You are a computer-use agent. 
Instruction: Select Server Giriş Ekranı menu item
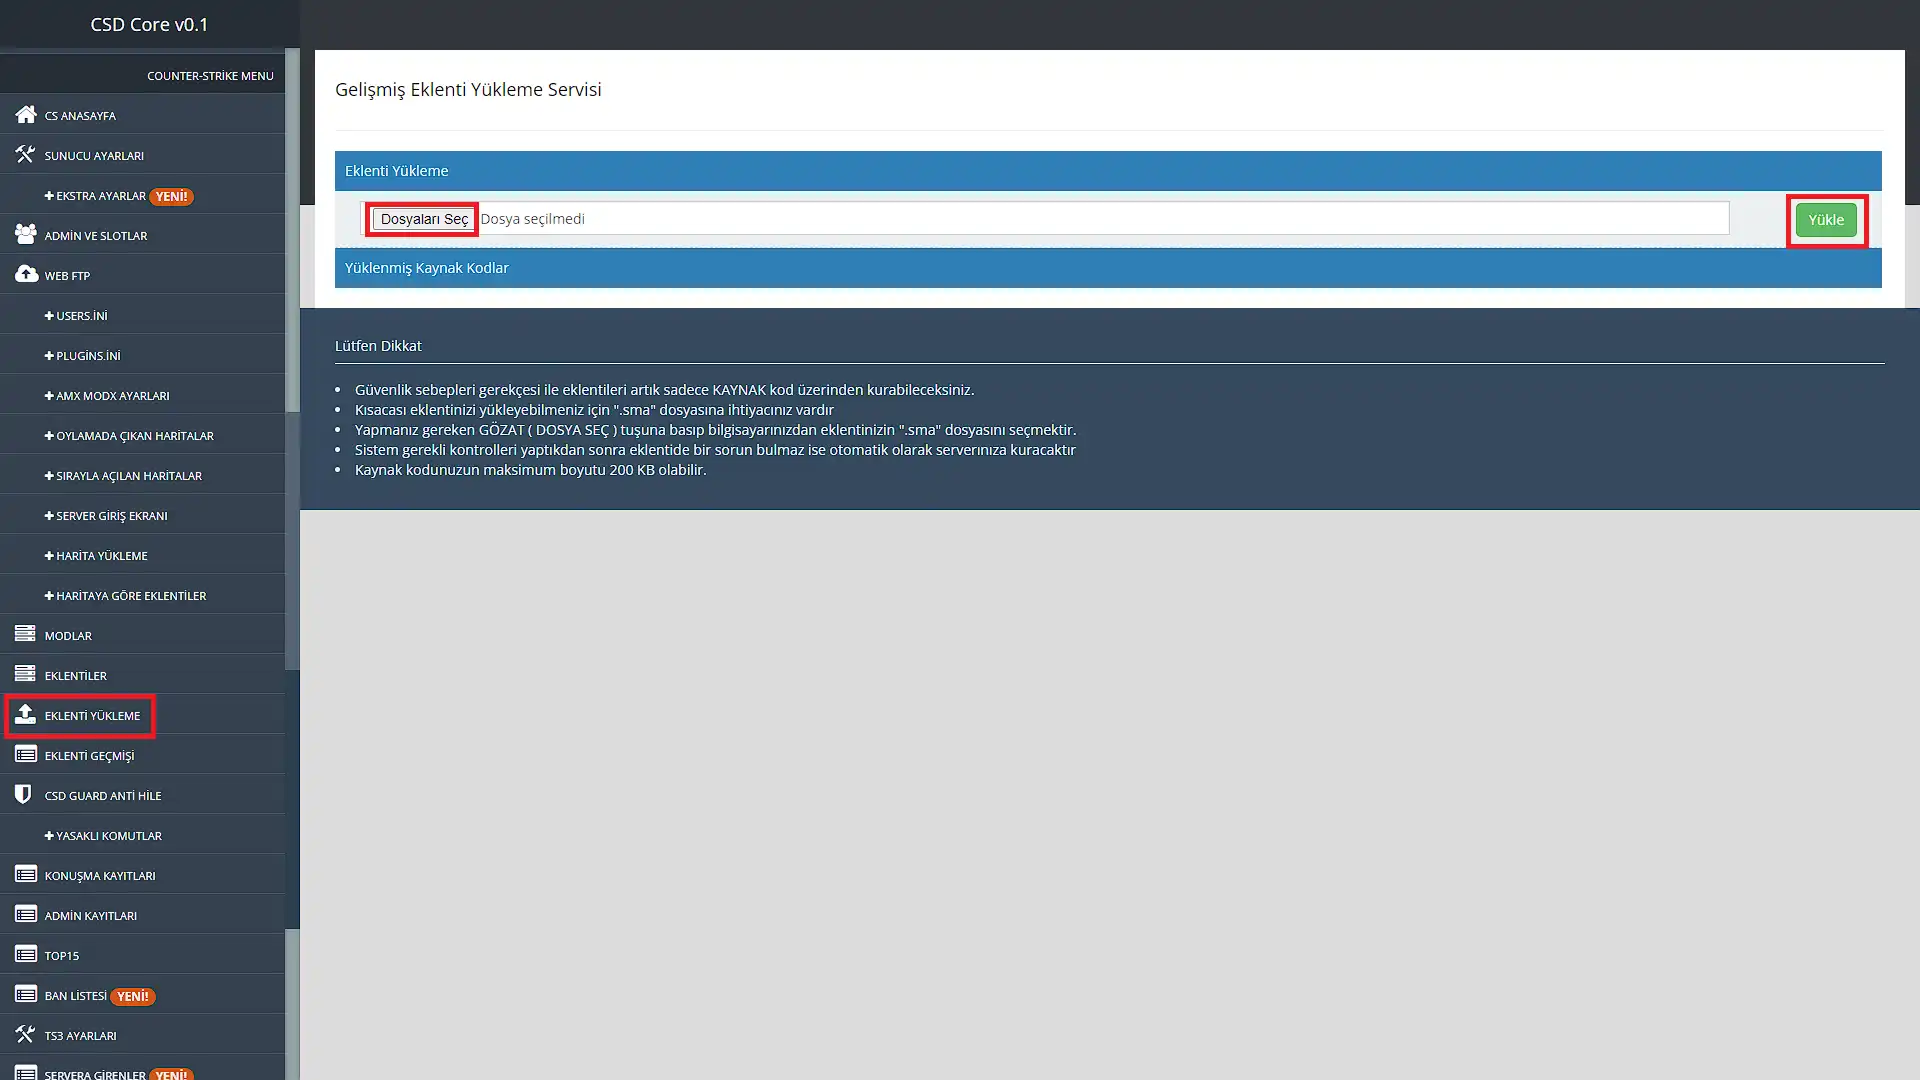(142, 514)
